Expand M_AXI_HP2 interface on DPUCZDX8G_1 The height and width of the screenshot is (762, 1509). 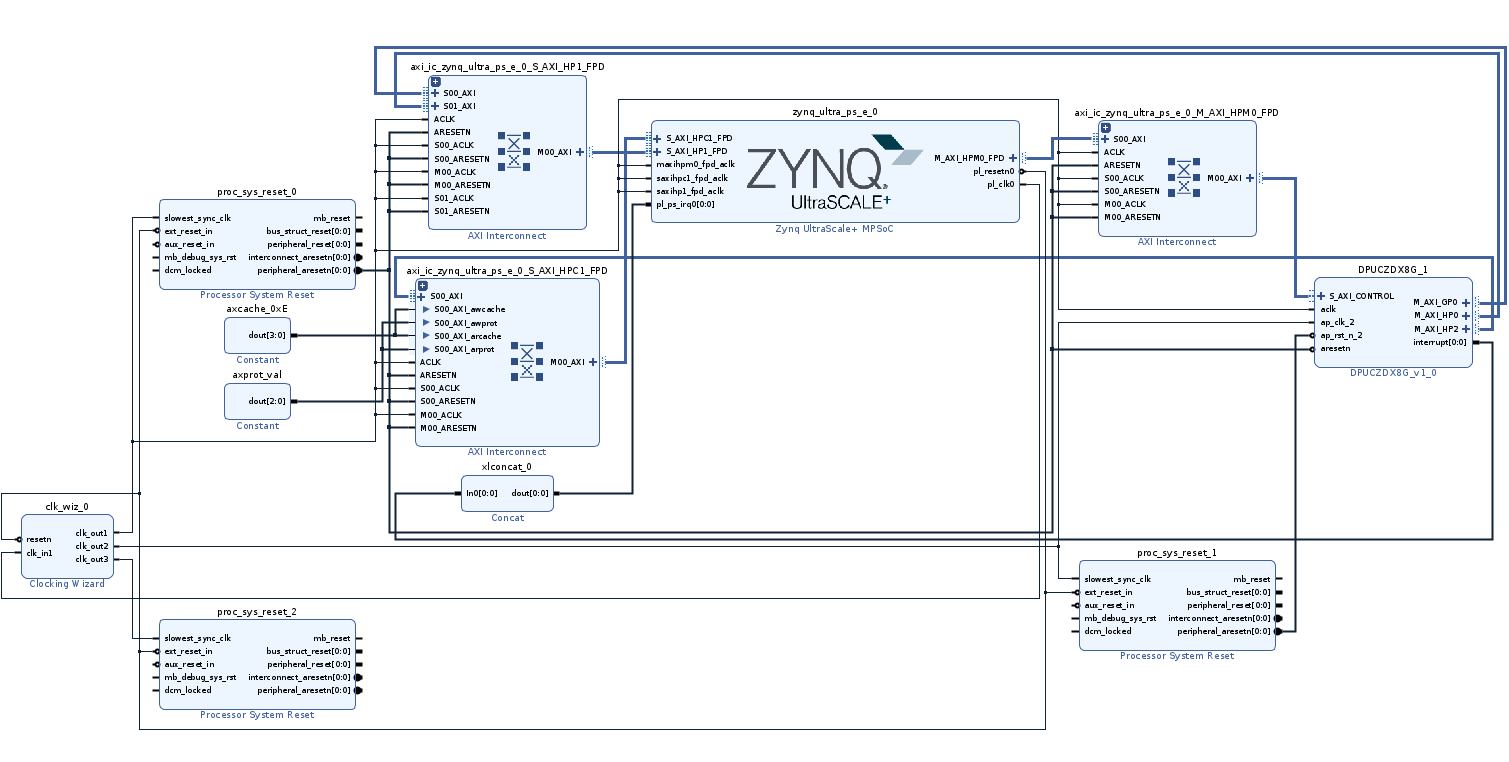1466,328
